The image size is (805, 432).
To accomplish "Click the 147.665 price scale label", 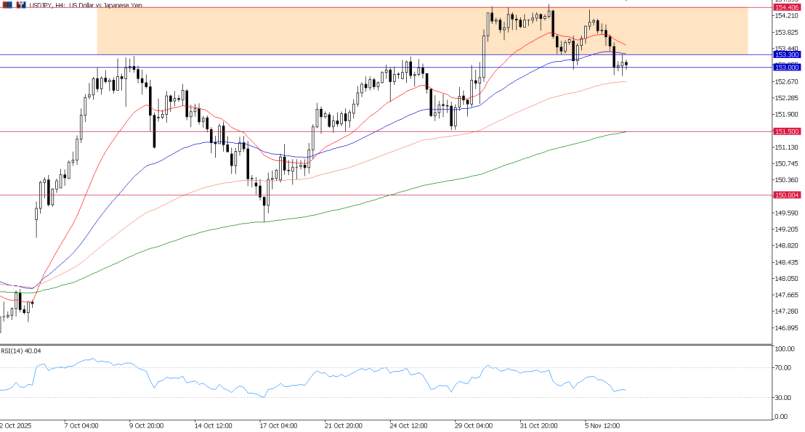I will tap(787, 295).
